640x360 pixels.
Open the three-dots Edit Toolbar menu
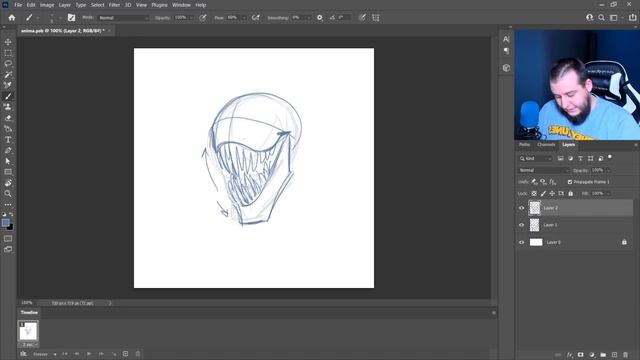pyautogui.click(x=8, y=204)
